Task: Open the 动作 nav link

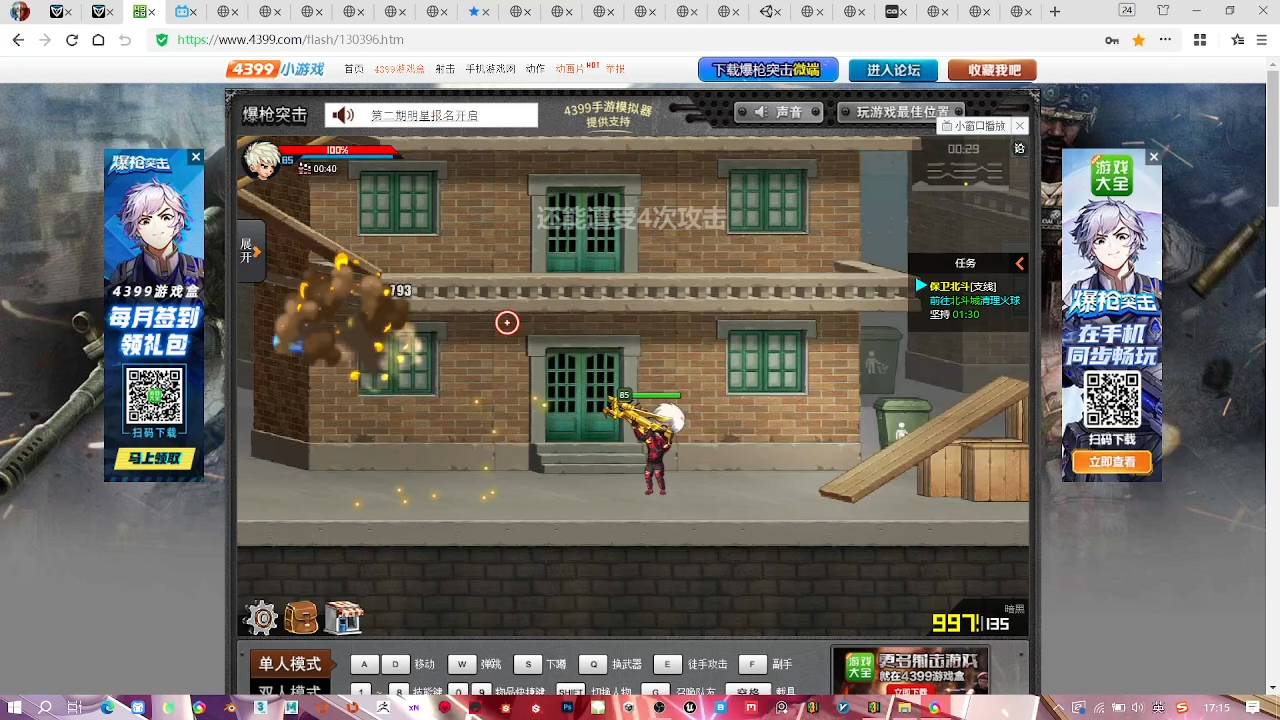Action: [x=535, y=69]
